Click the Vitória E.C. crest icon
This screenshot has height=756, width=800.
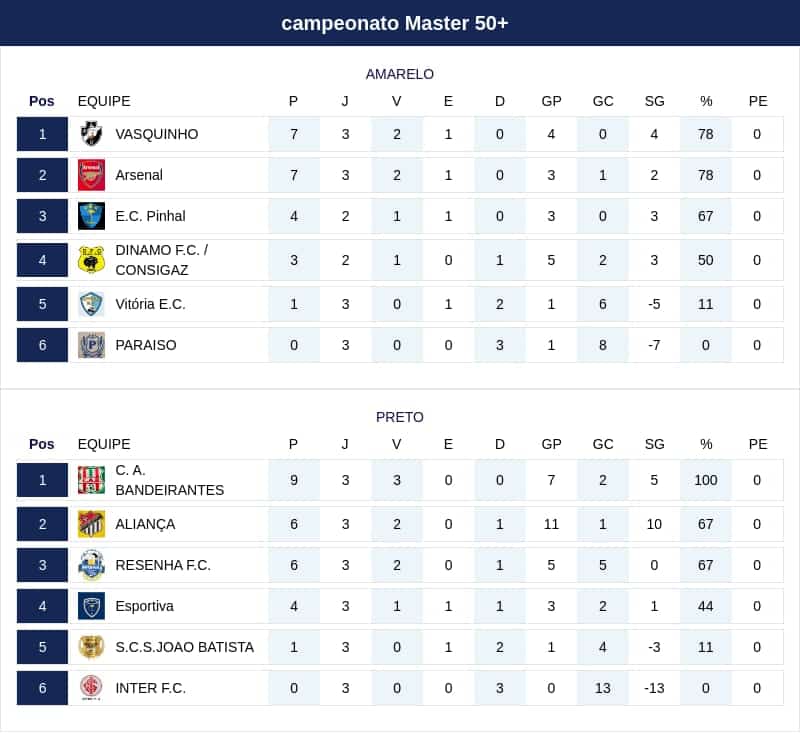point(91,304)
